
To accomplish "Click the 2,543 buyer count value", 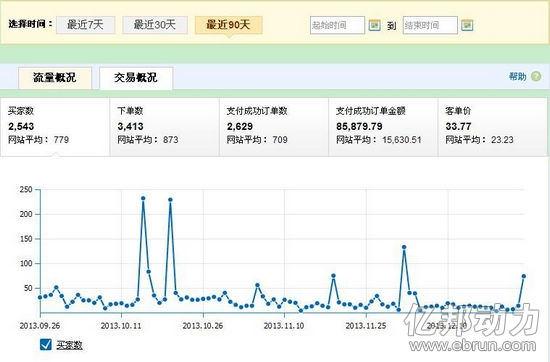I will 21,126.
